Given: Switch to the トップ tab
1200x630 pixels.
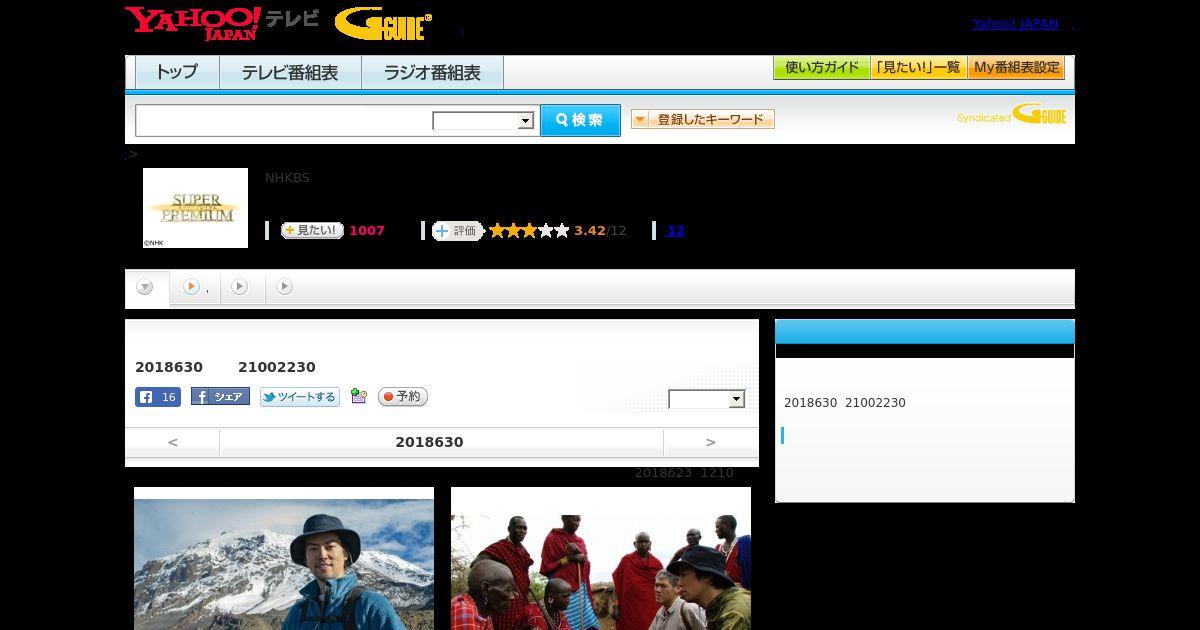Looking at the screenshot, I should (x=177, y=73).
